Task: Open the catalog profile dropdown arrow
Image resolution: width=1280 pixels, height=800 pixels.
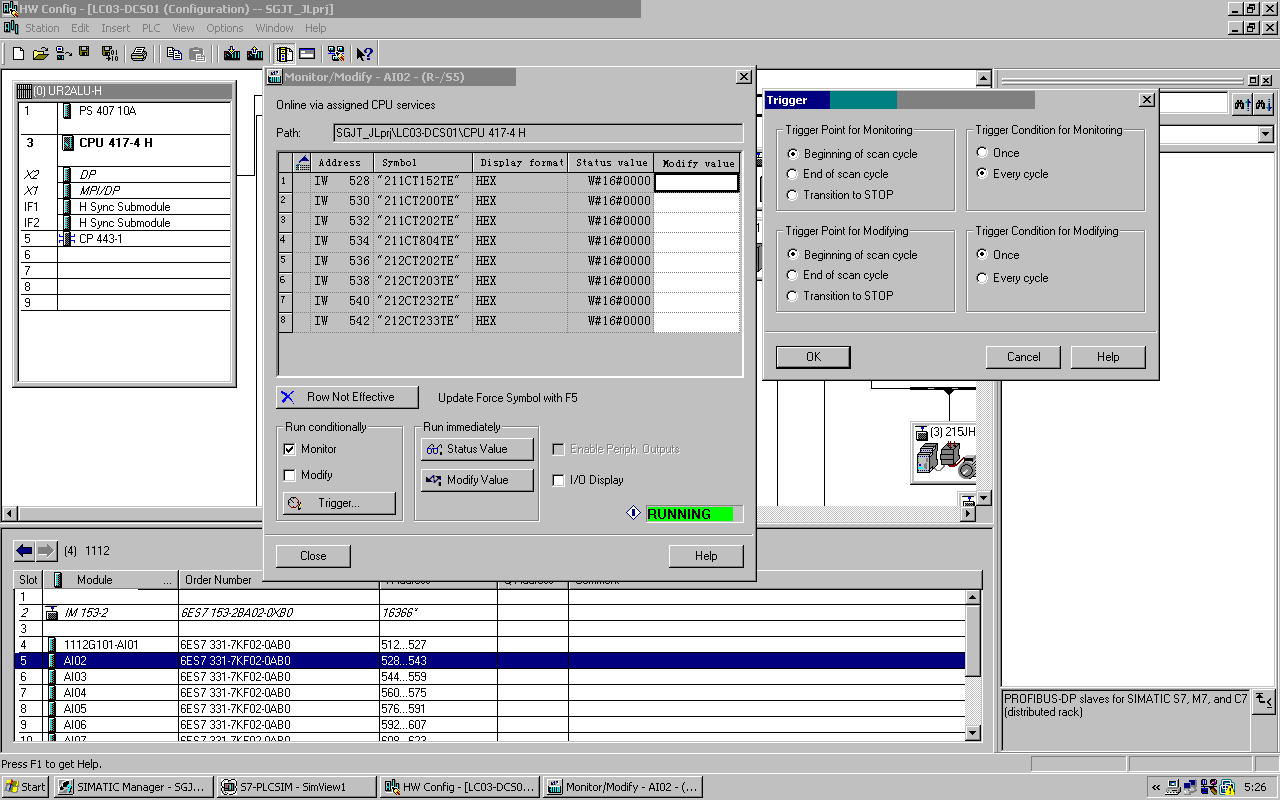Action: coord(1266,134)
